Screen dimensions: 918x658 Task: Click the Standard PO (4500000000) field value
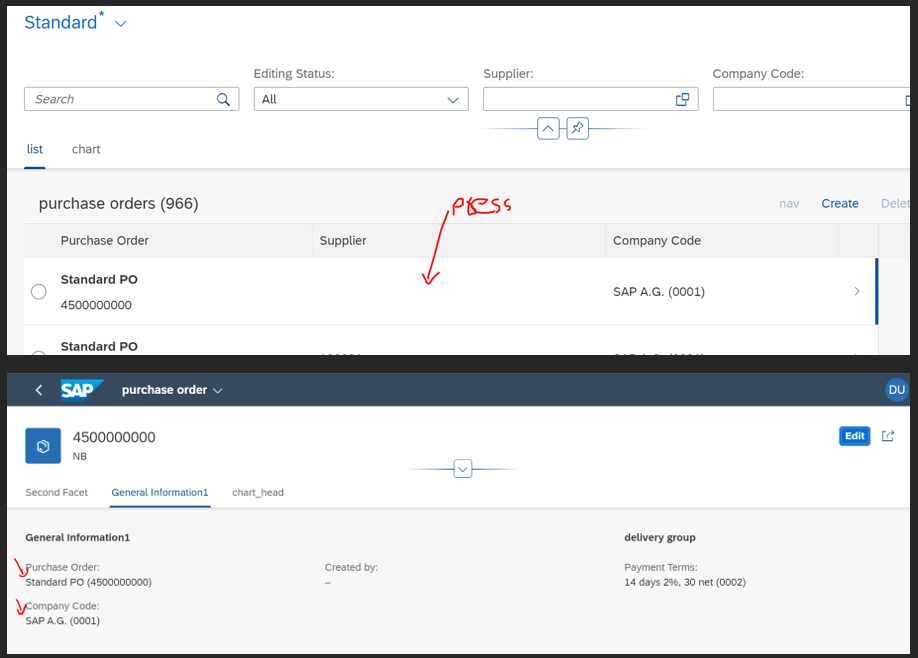88,582
